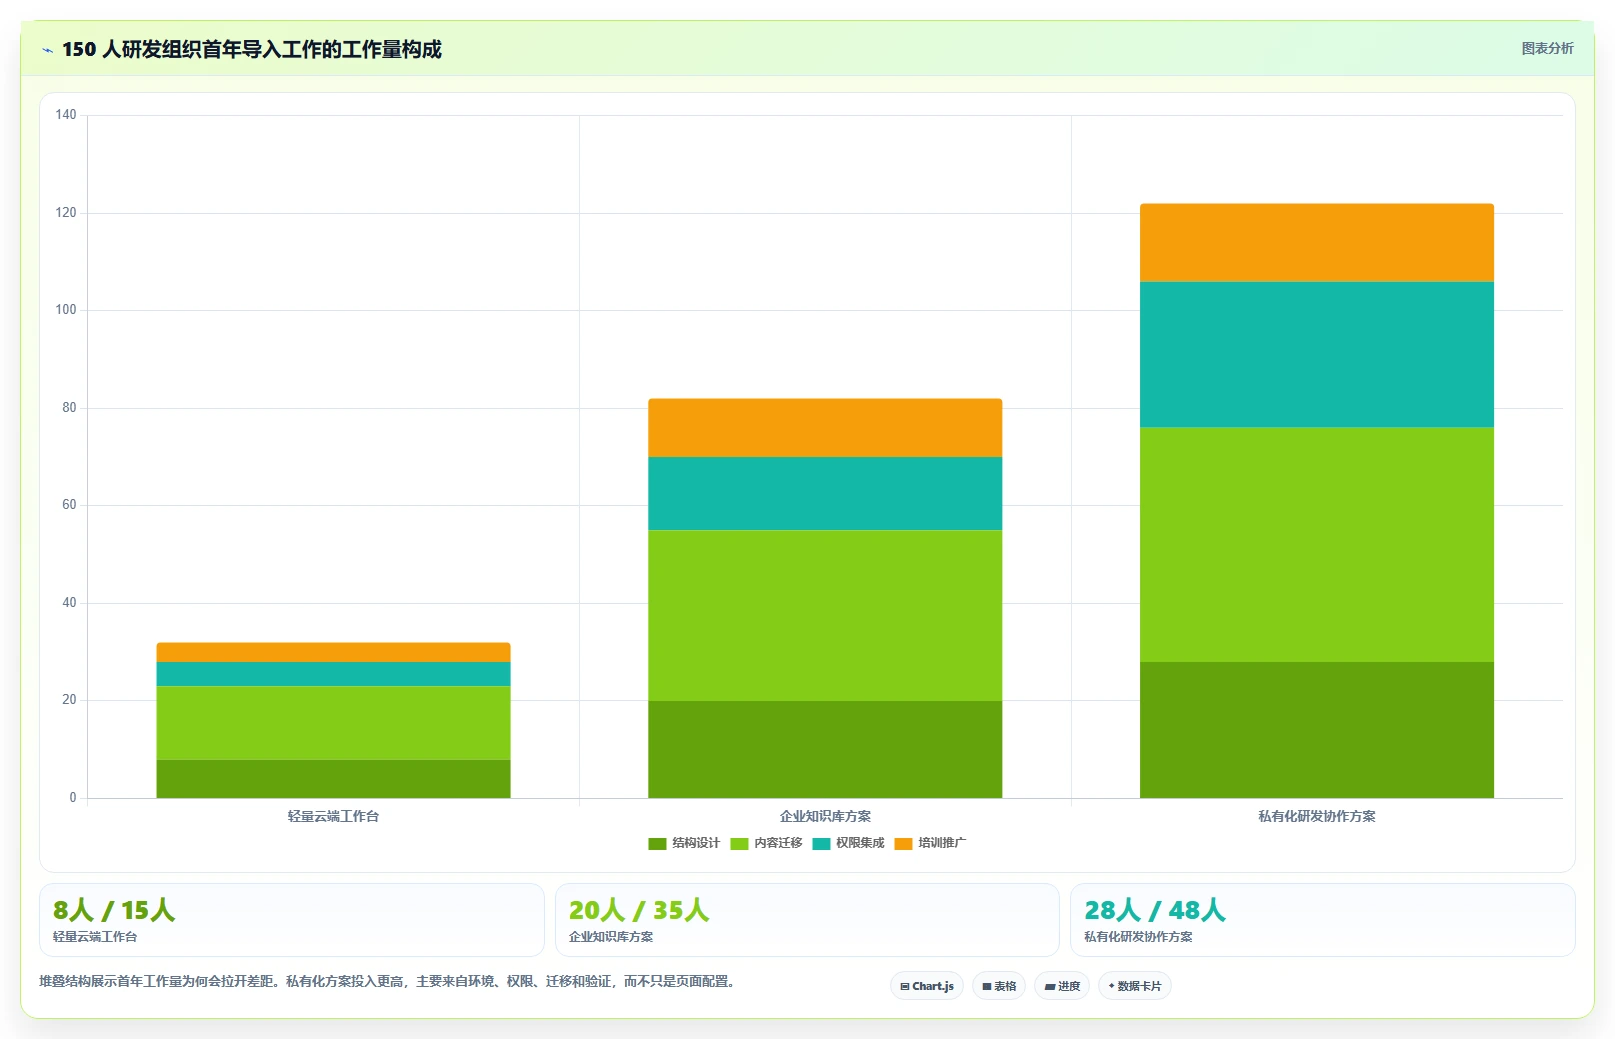Select the 进度 tag
This screenshot has height=1039, width=1615.
pos(1062,986)
